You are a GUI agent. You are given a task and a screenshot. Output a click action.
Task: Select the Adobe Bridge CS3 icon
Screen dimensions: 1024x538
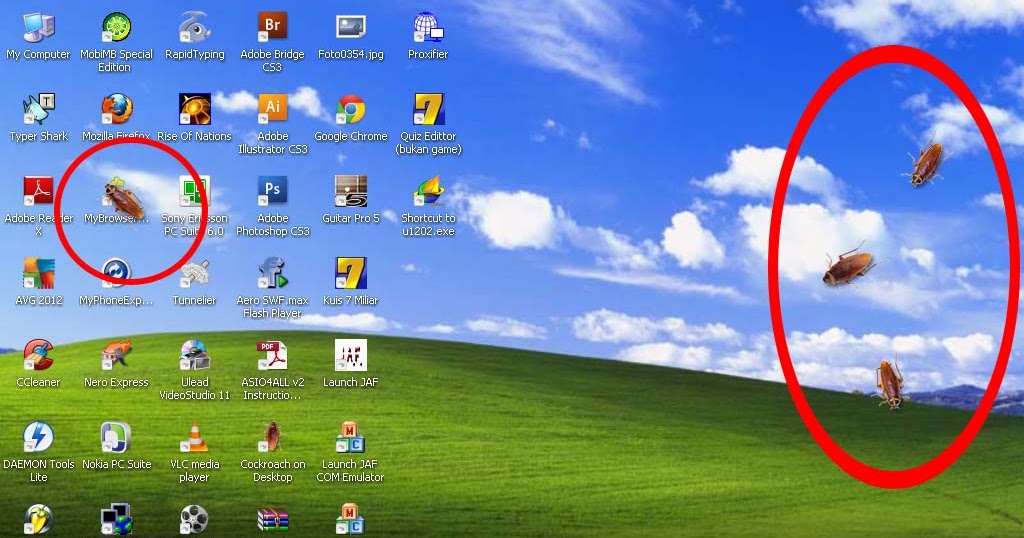pyautogui.click(x=272, y=27)
